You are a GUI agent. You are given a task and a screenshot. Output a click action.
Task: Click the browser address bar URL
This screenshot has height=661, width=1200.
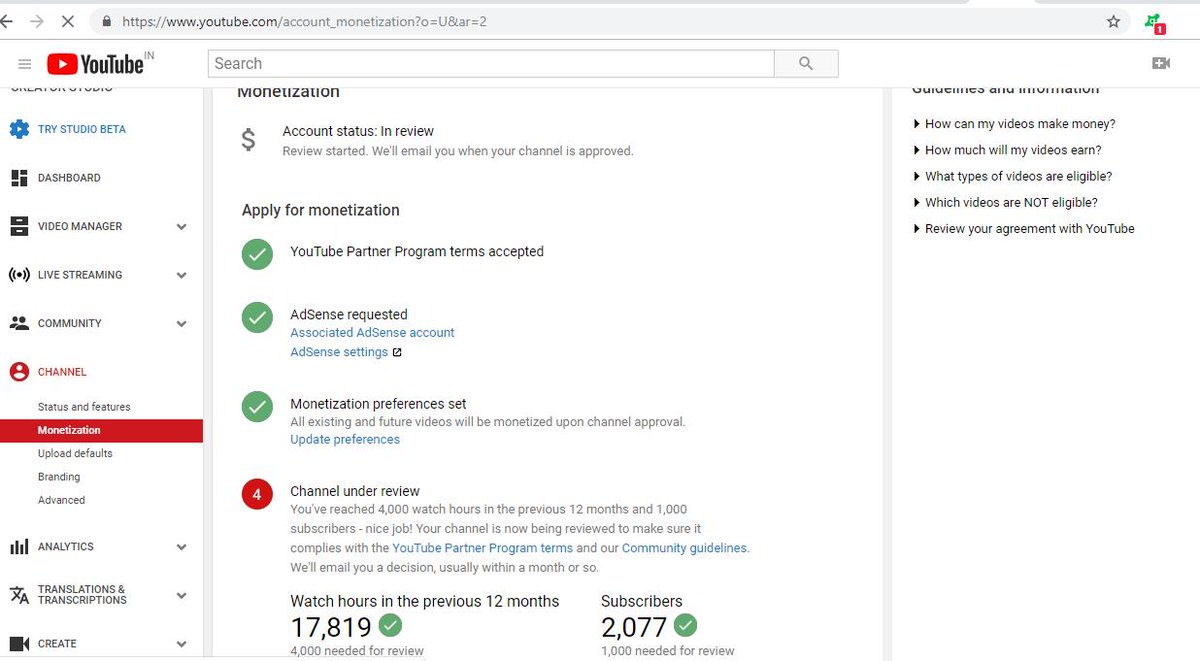(x=304, y=21)
